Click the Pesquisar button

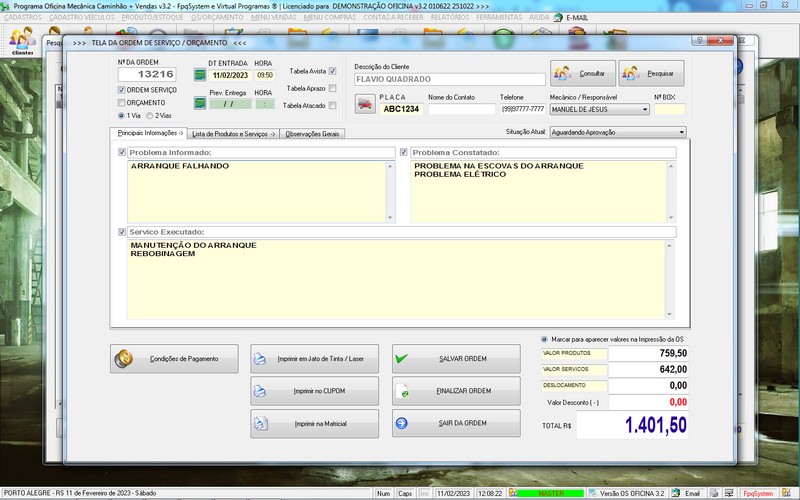(x=652, y=73)
